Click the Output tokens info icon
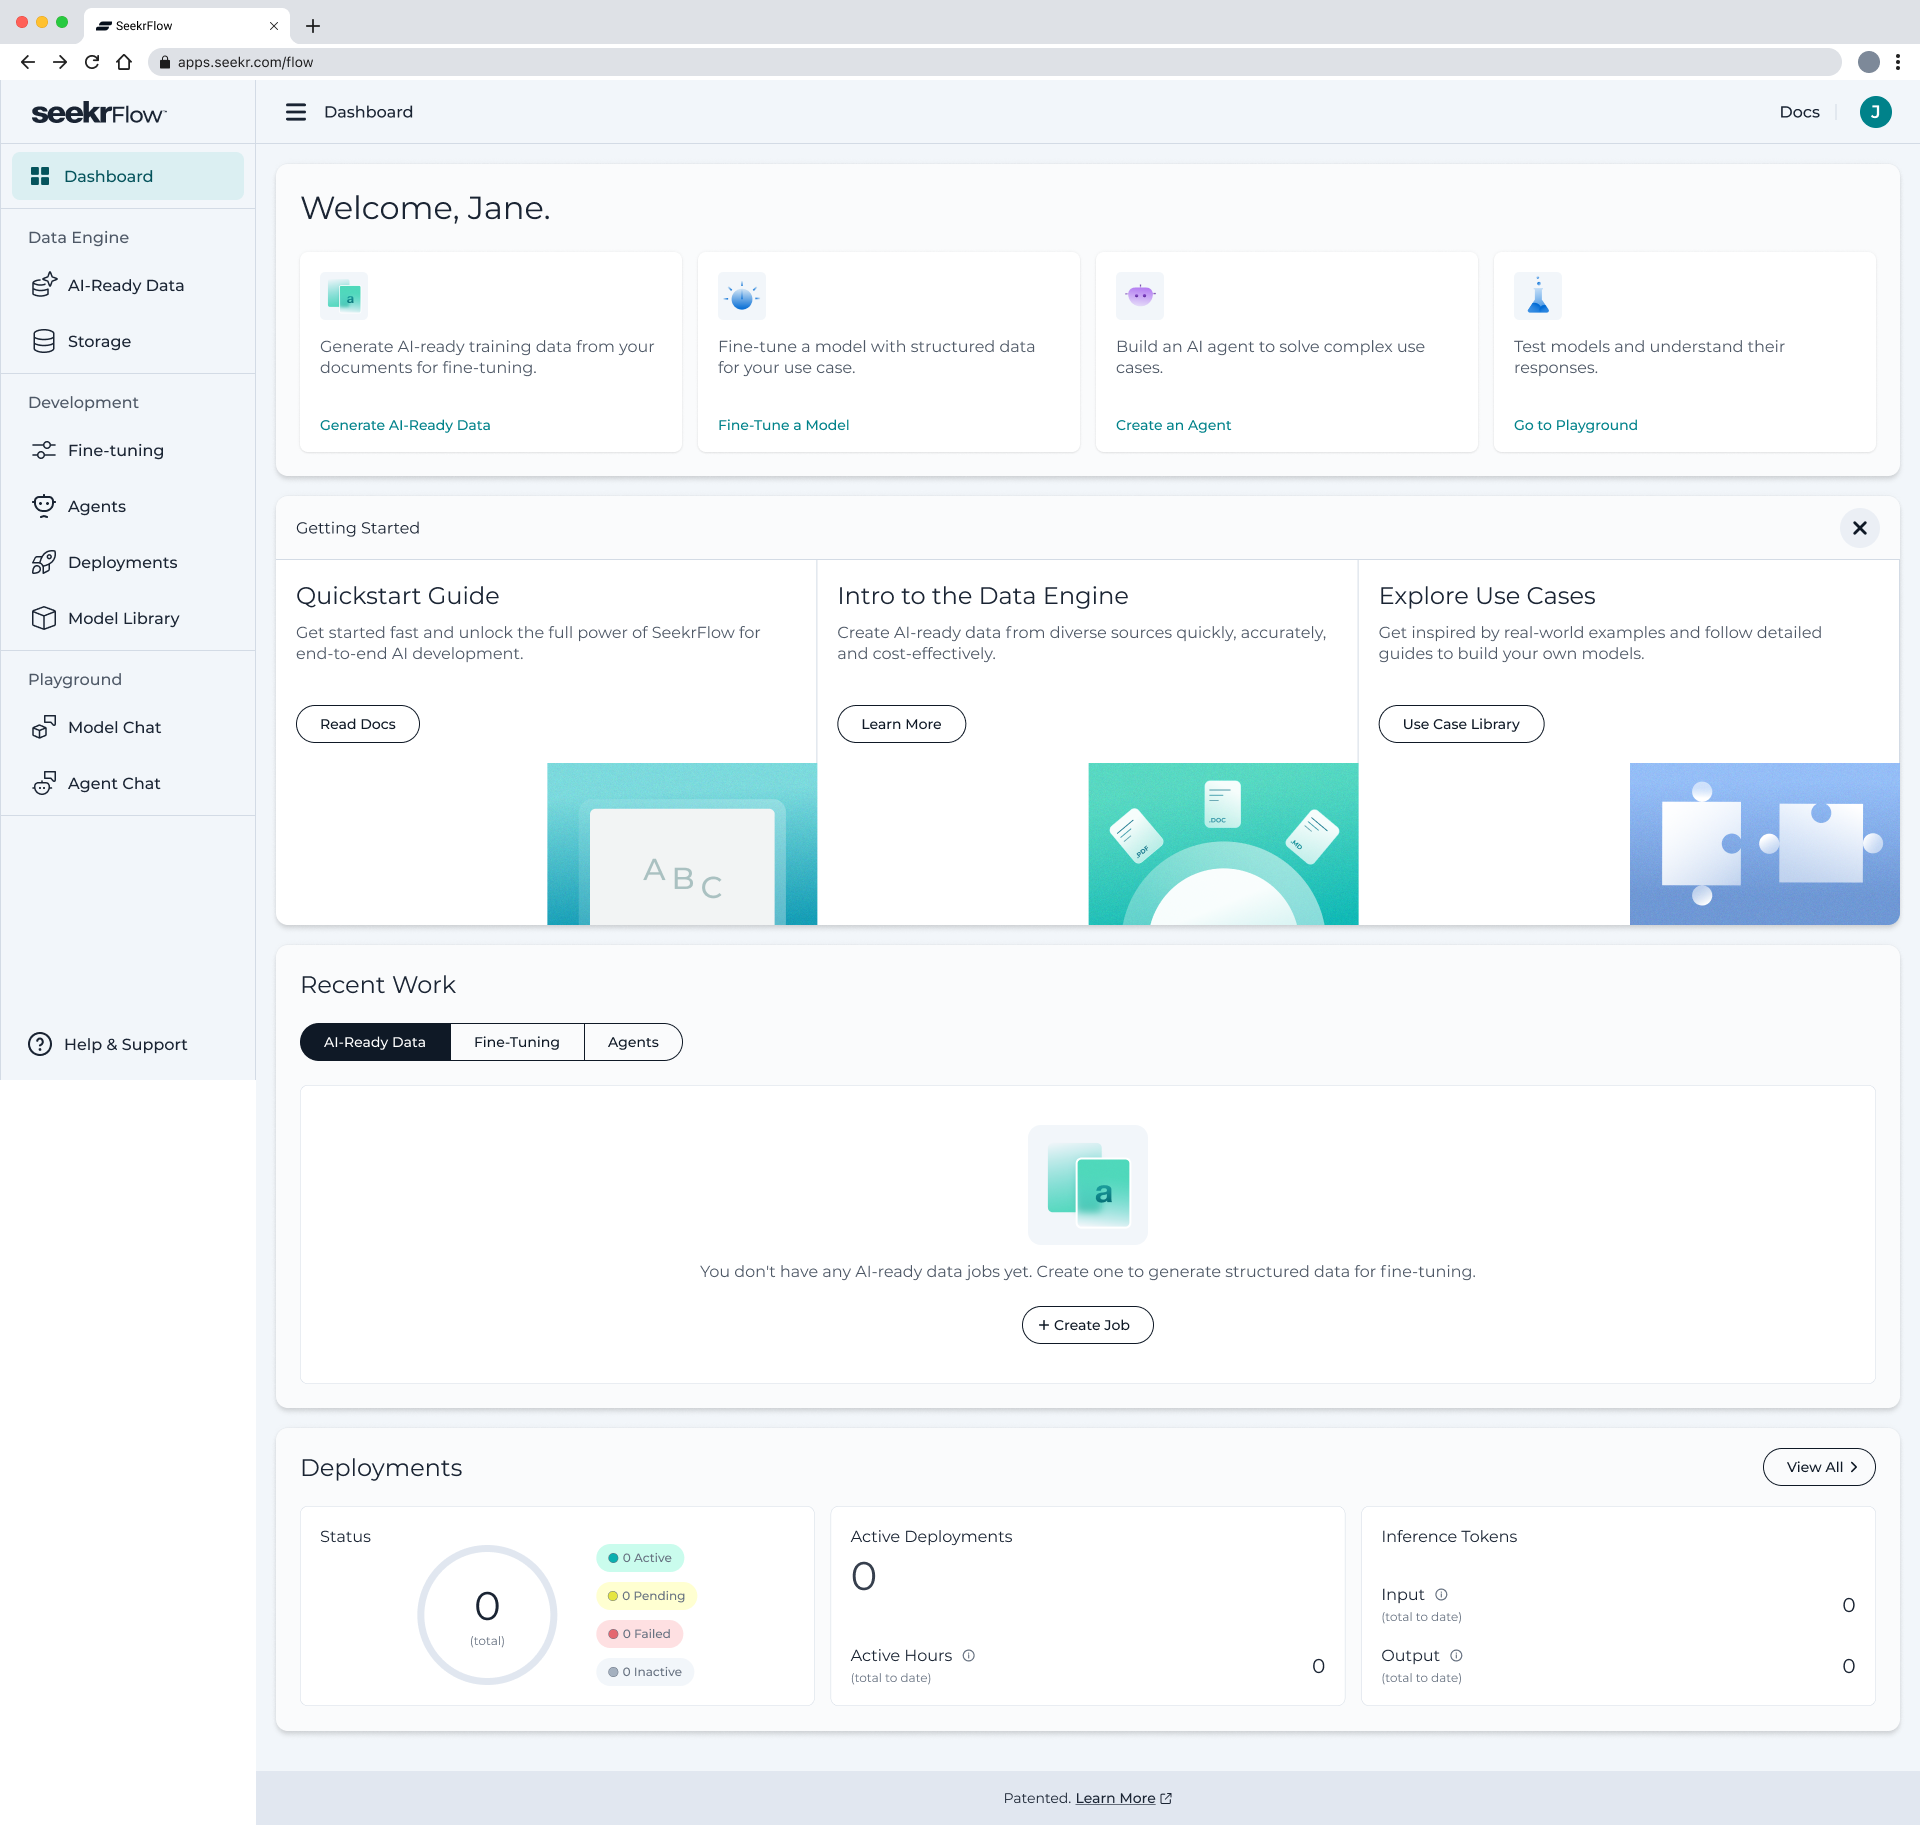 (x=1456, y=1656)
